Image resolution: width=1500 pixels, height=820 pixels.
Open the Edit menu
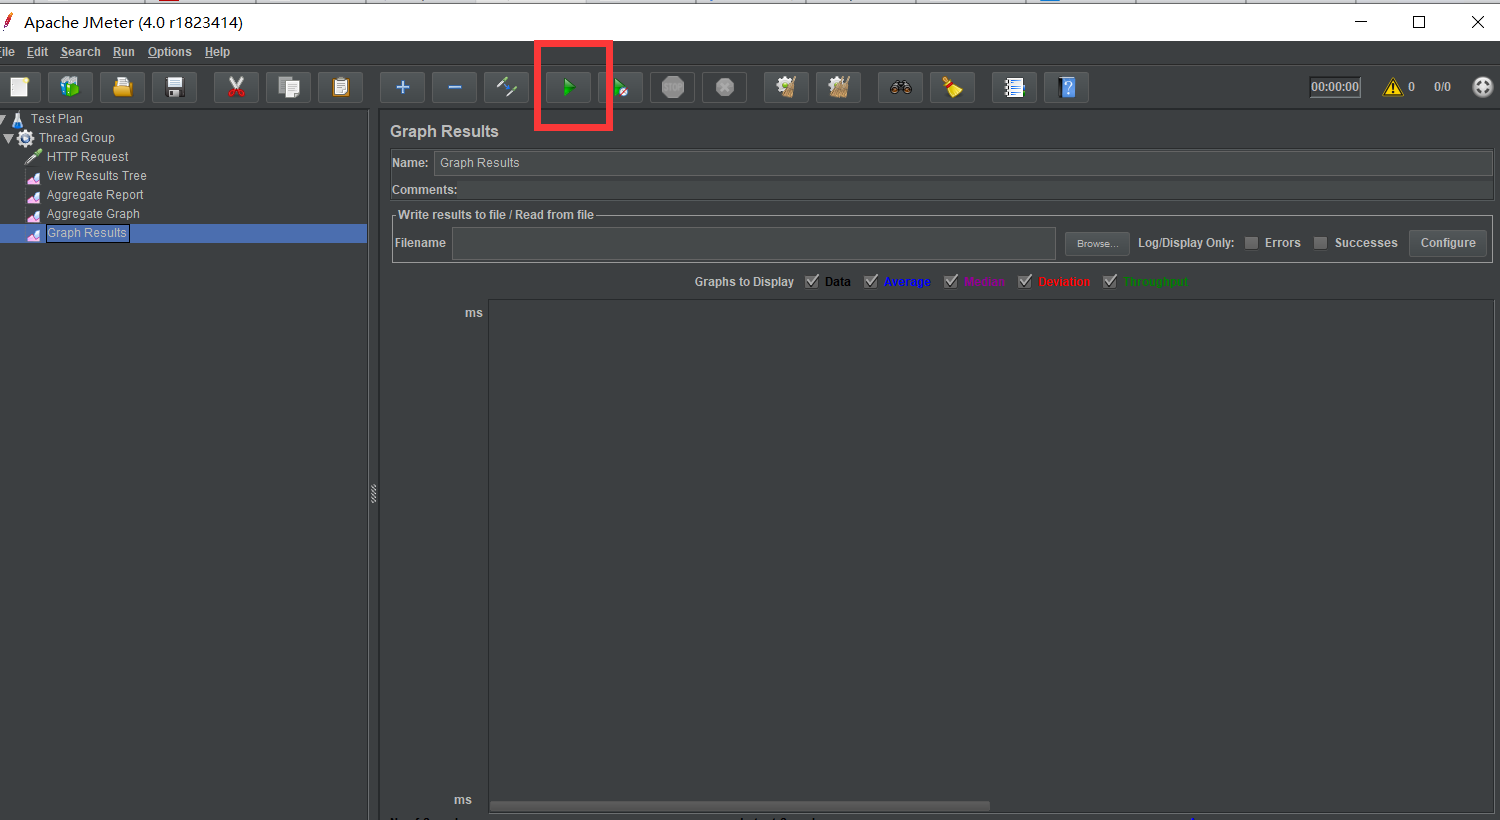coord(37,52)
